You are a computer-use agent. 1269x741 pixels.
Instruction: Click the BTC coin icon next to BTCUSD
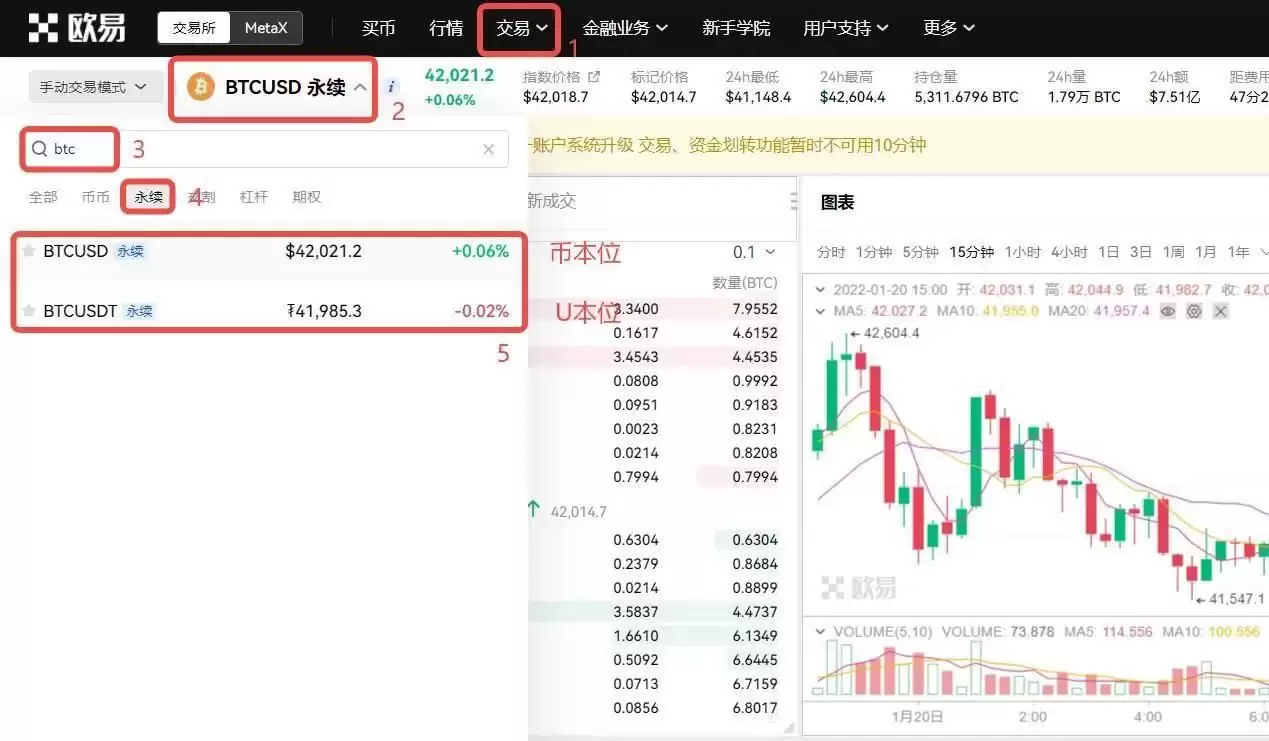pos(198,87)
